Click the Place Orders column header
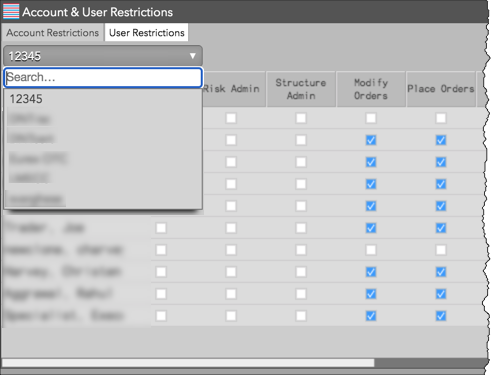This screenshot has width=491, height=375. coord(441,89)
